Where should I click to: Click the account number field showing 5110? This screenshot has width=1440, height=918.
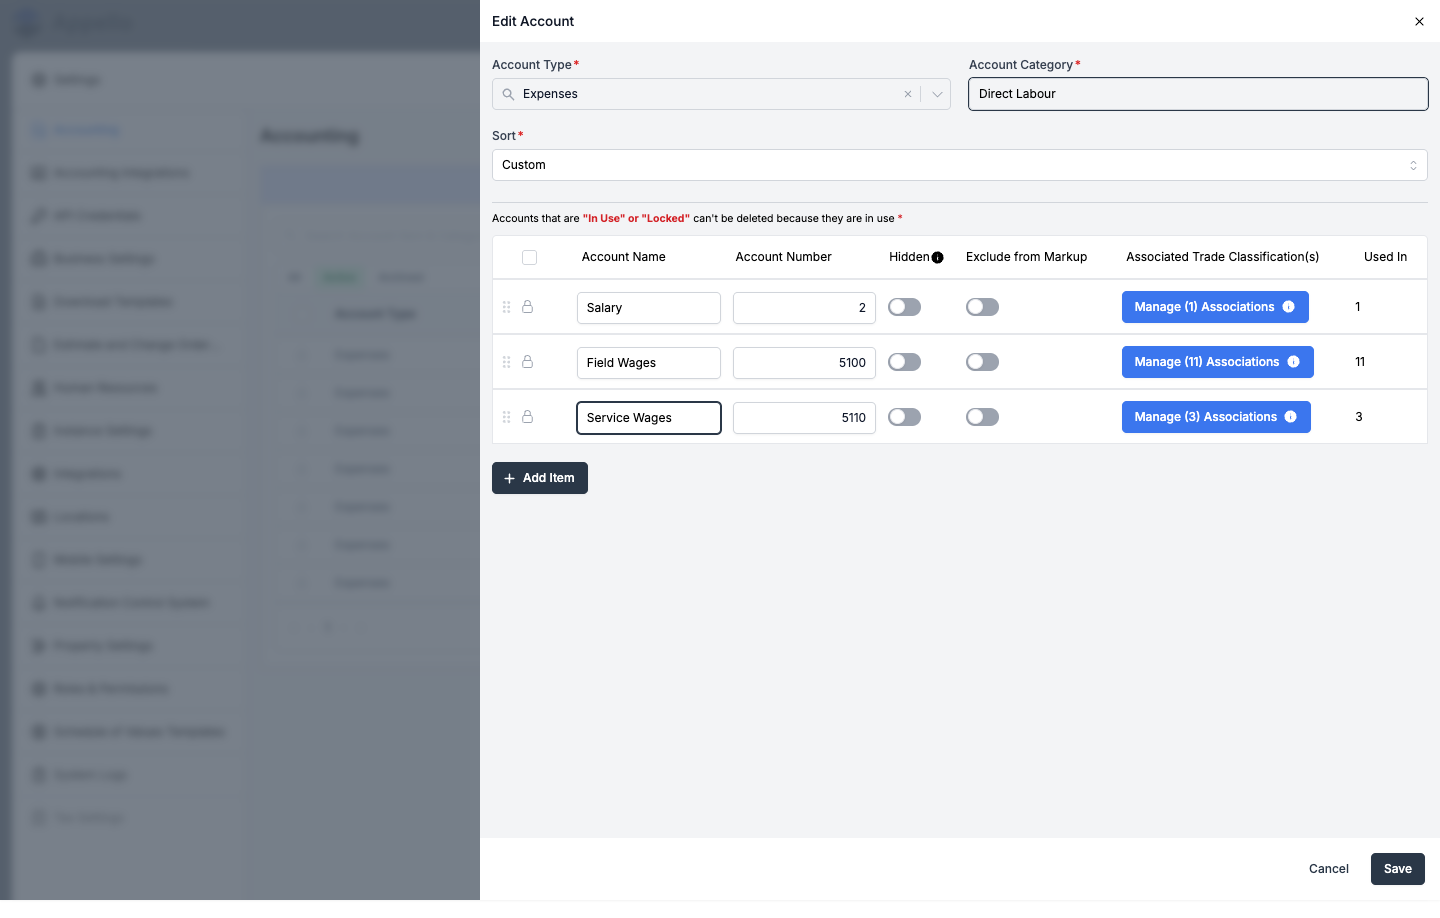804,418
